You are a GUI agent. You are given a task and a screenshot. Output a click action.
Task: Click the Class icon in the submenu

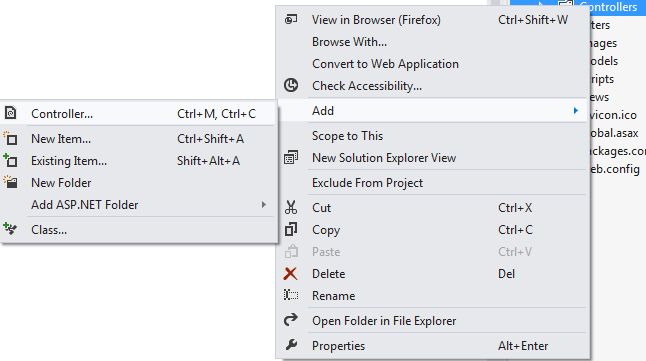(10, 229)
